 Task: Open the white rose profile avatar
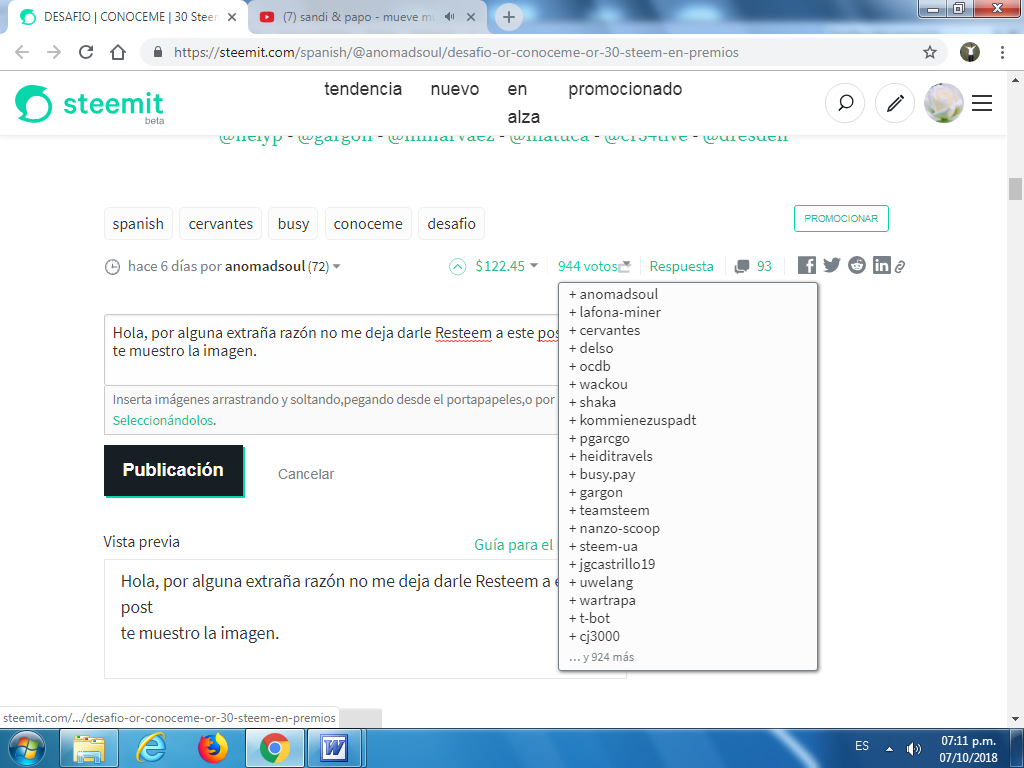(944, 103)
